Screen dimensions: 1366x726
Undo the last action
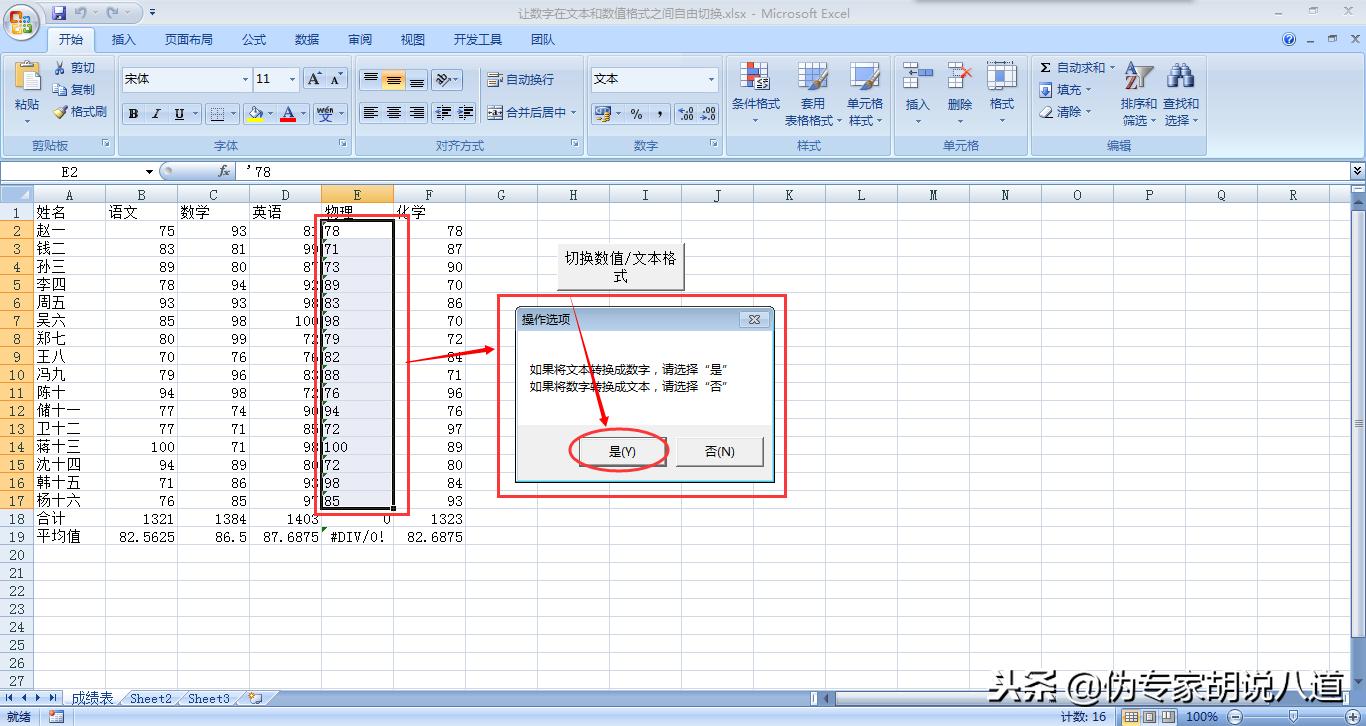[80, 13]
